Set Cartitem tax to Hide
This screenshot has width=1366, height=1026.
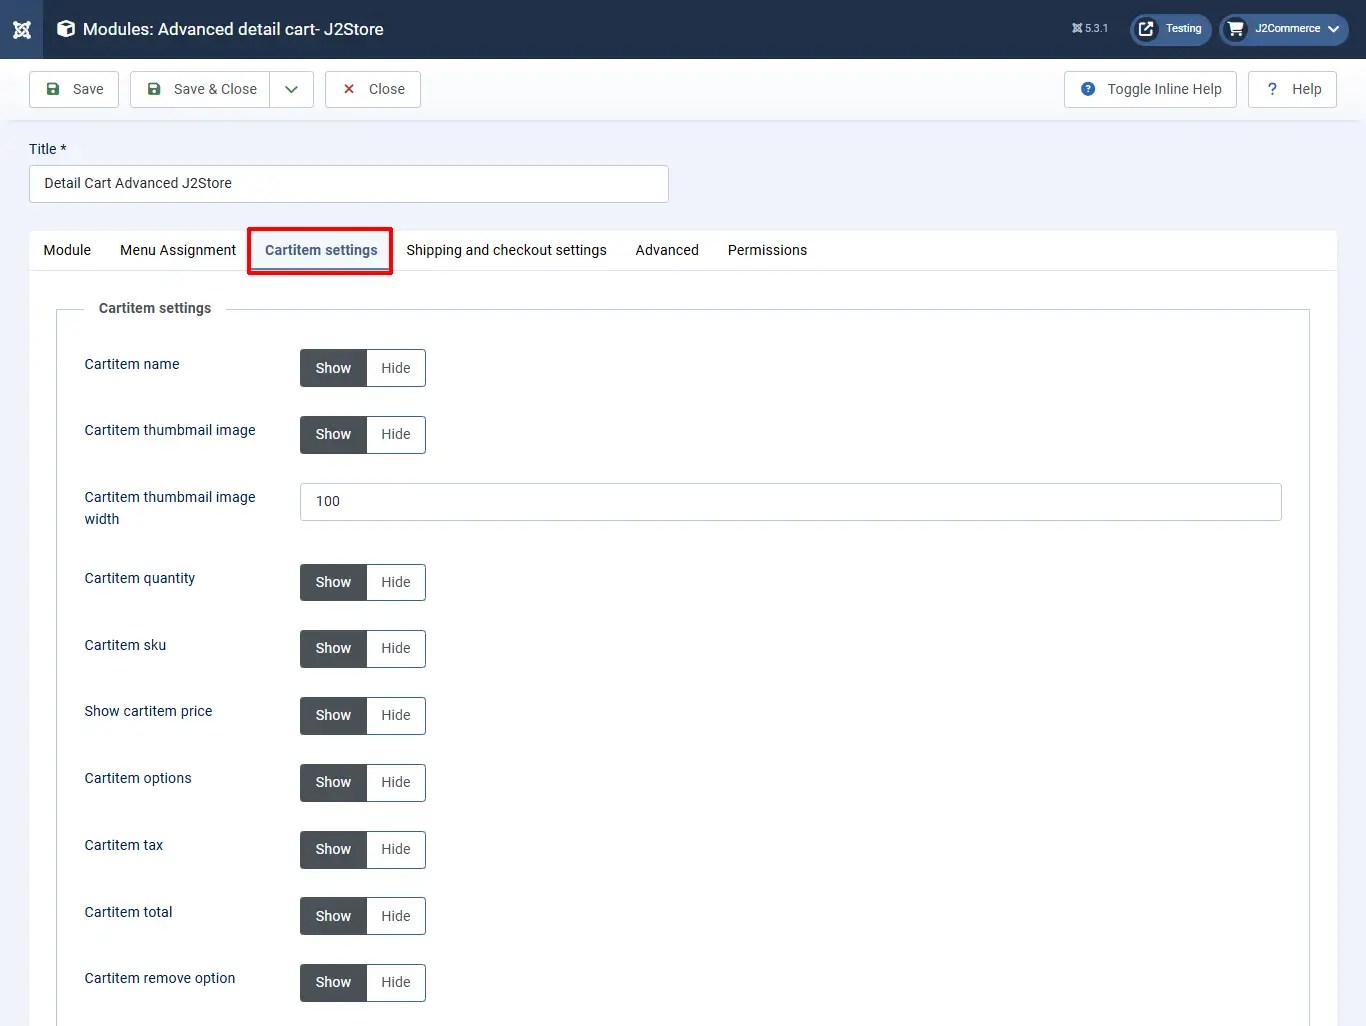pyautogui.click(x=396, y=850)
